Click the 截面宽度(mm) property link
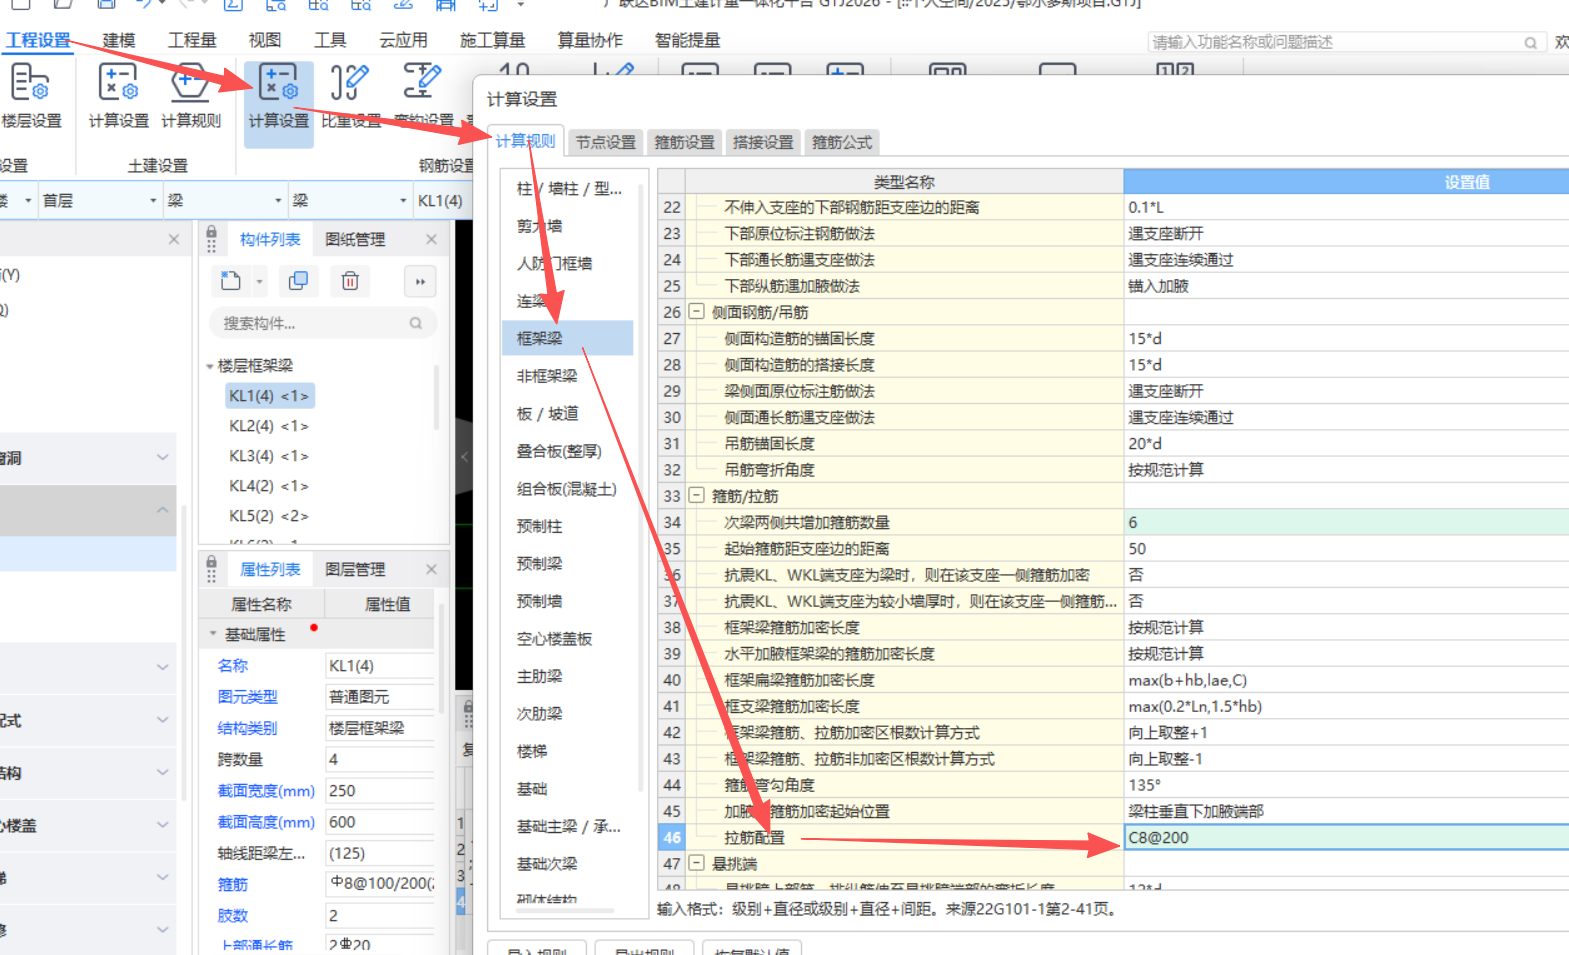This screenshot has width=1569, height=955. coord(266,791)
